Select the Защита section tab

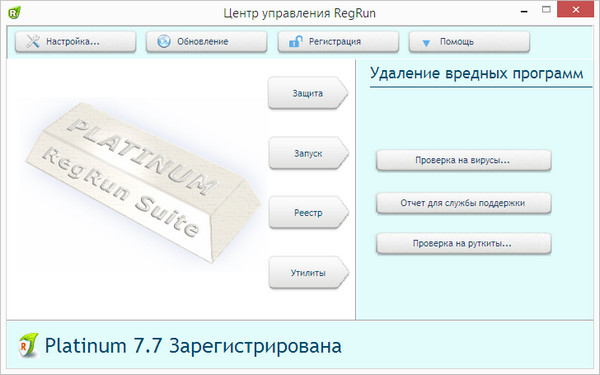coord(308,93)
